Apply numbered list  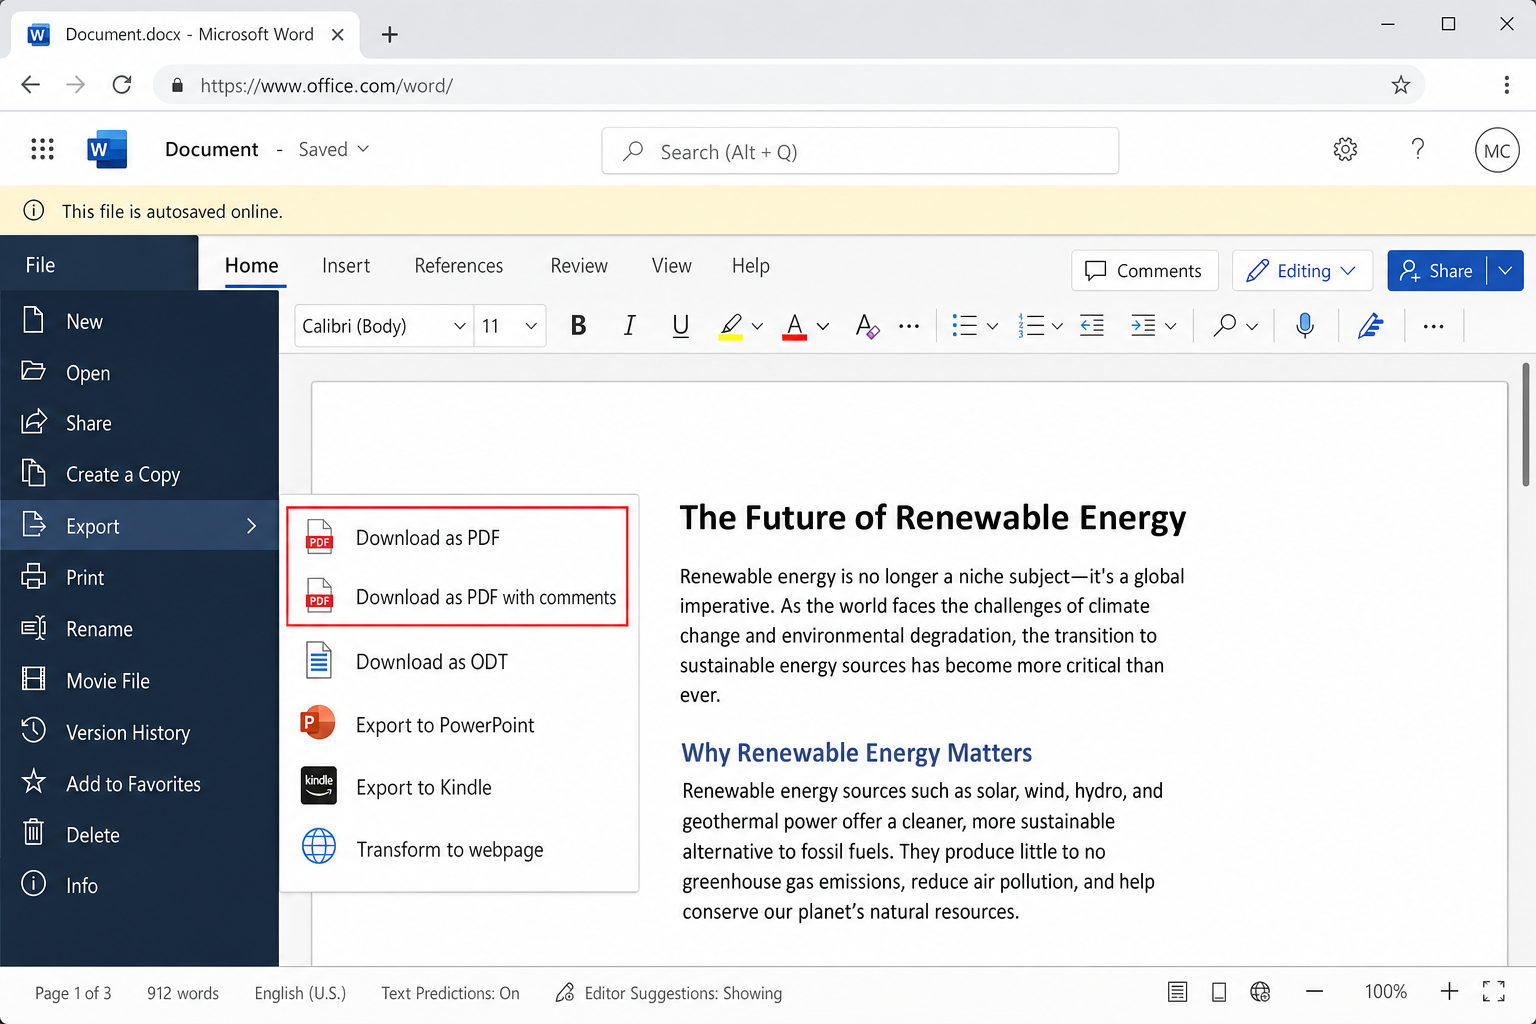tap(1031, 326)
